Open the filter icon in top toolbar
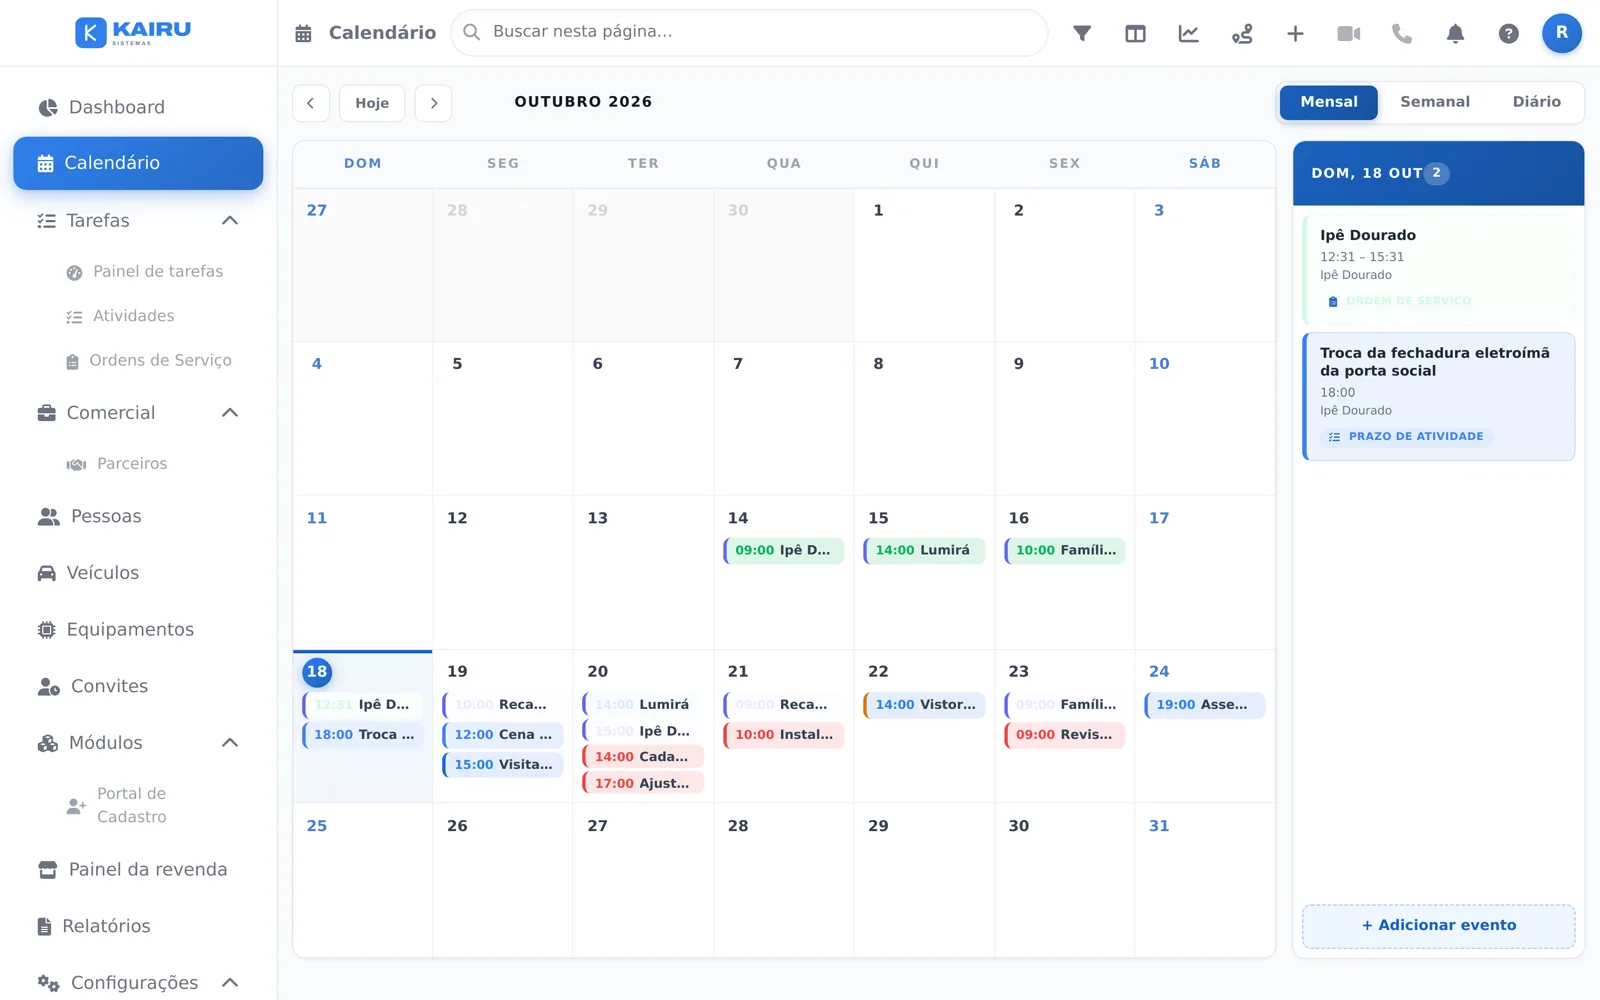Screen dimensions: 1600x1000 click(1082, 33)
